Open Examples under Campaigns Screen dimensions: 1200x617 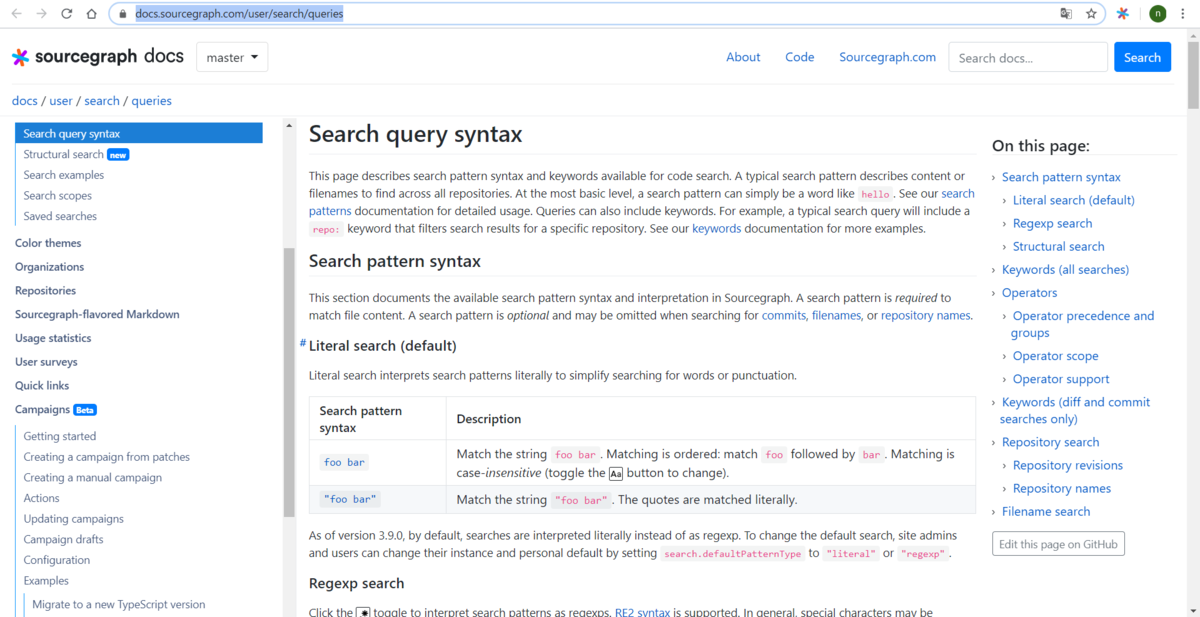click(46, 580)
